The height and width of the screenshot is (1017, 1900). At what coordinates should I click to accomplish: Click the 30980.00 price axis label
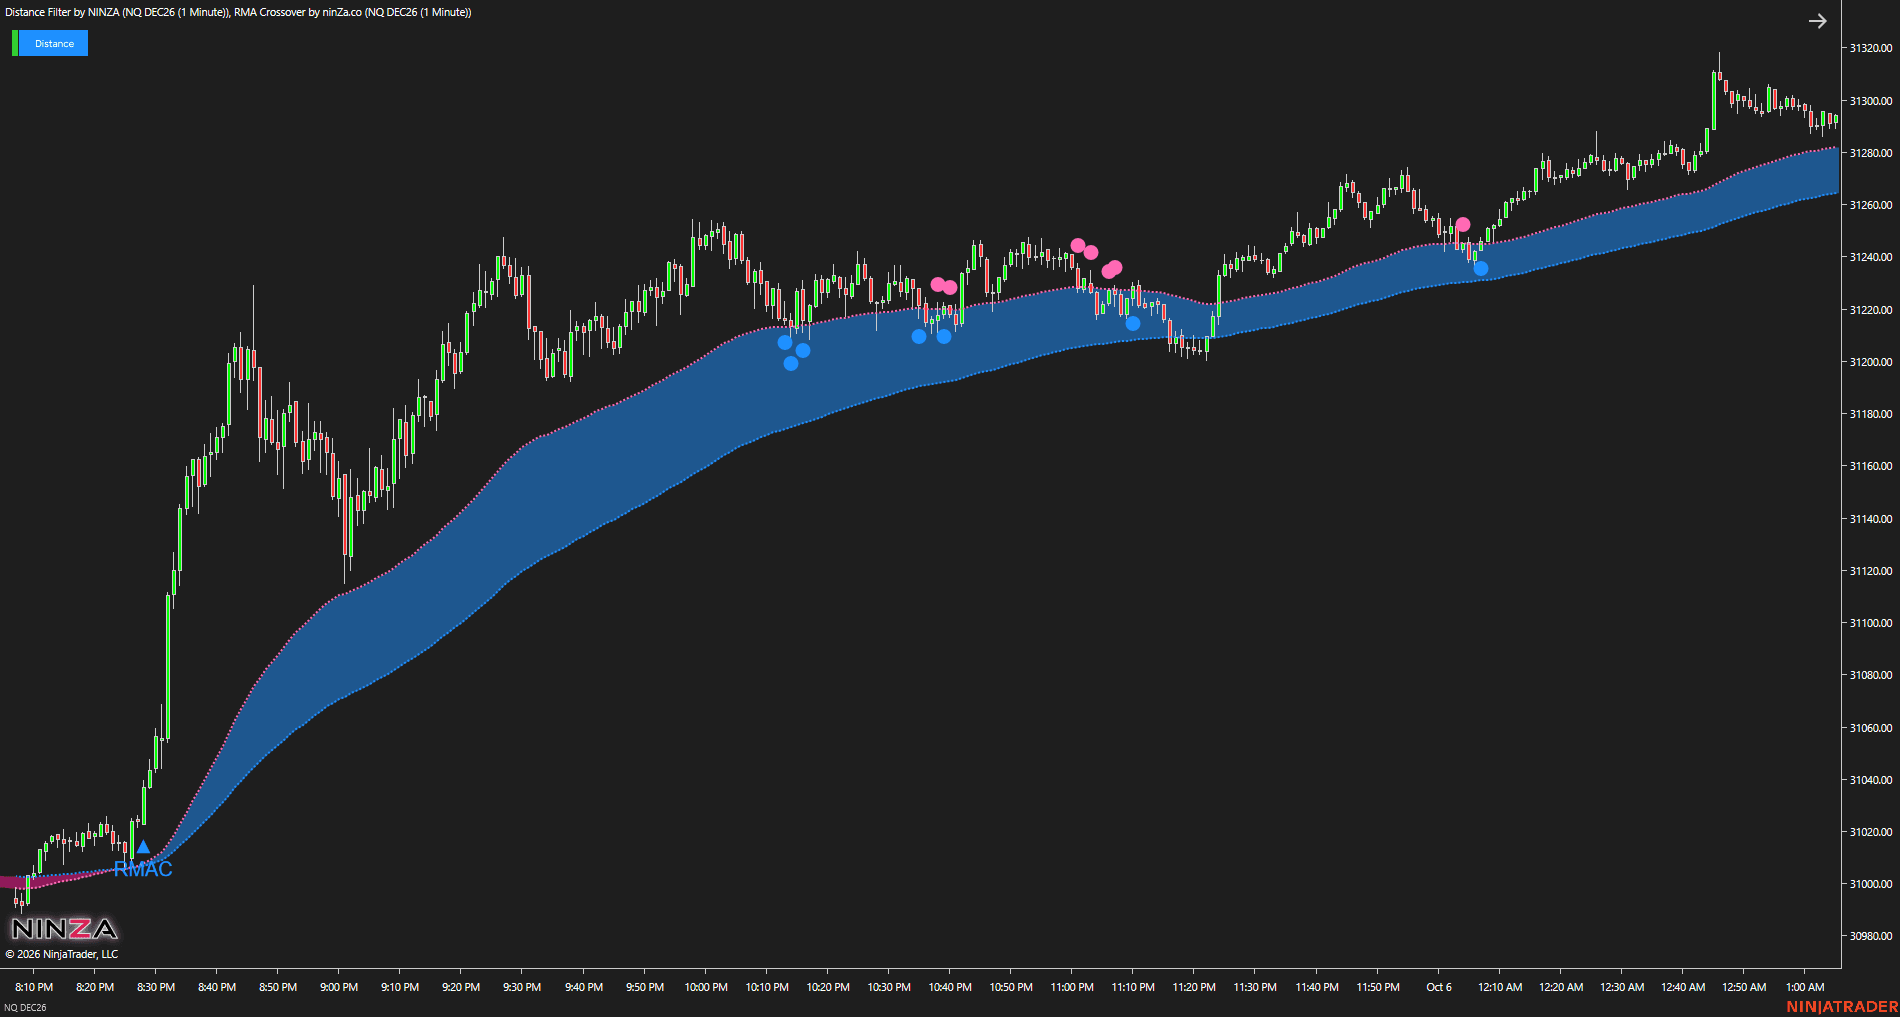click(1871, 936)
